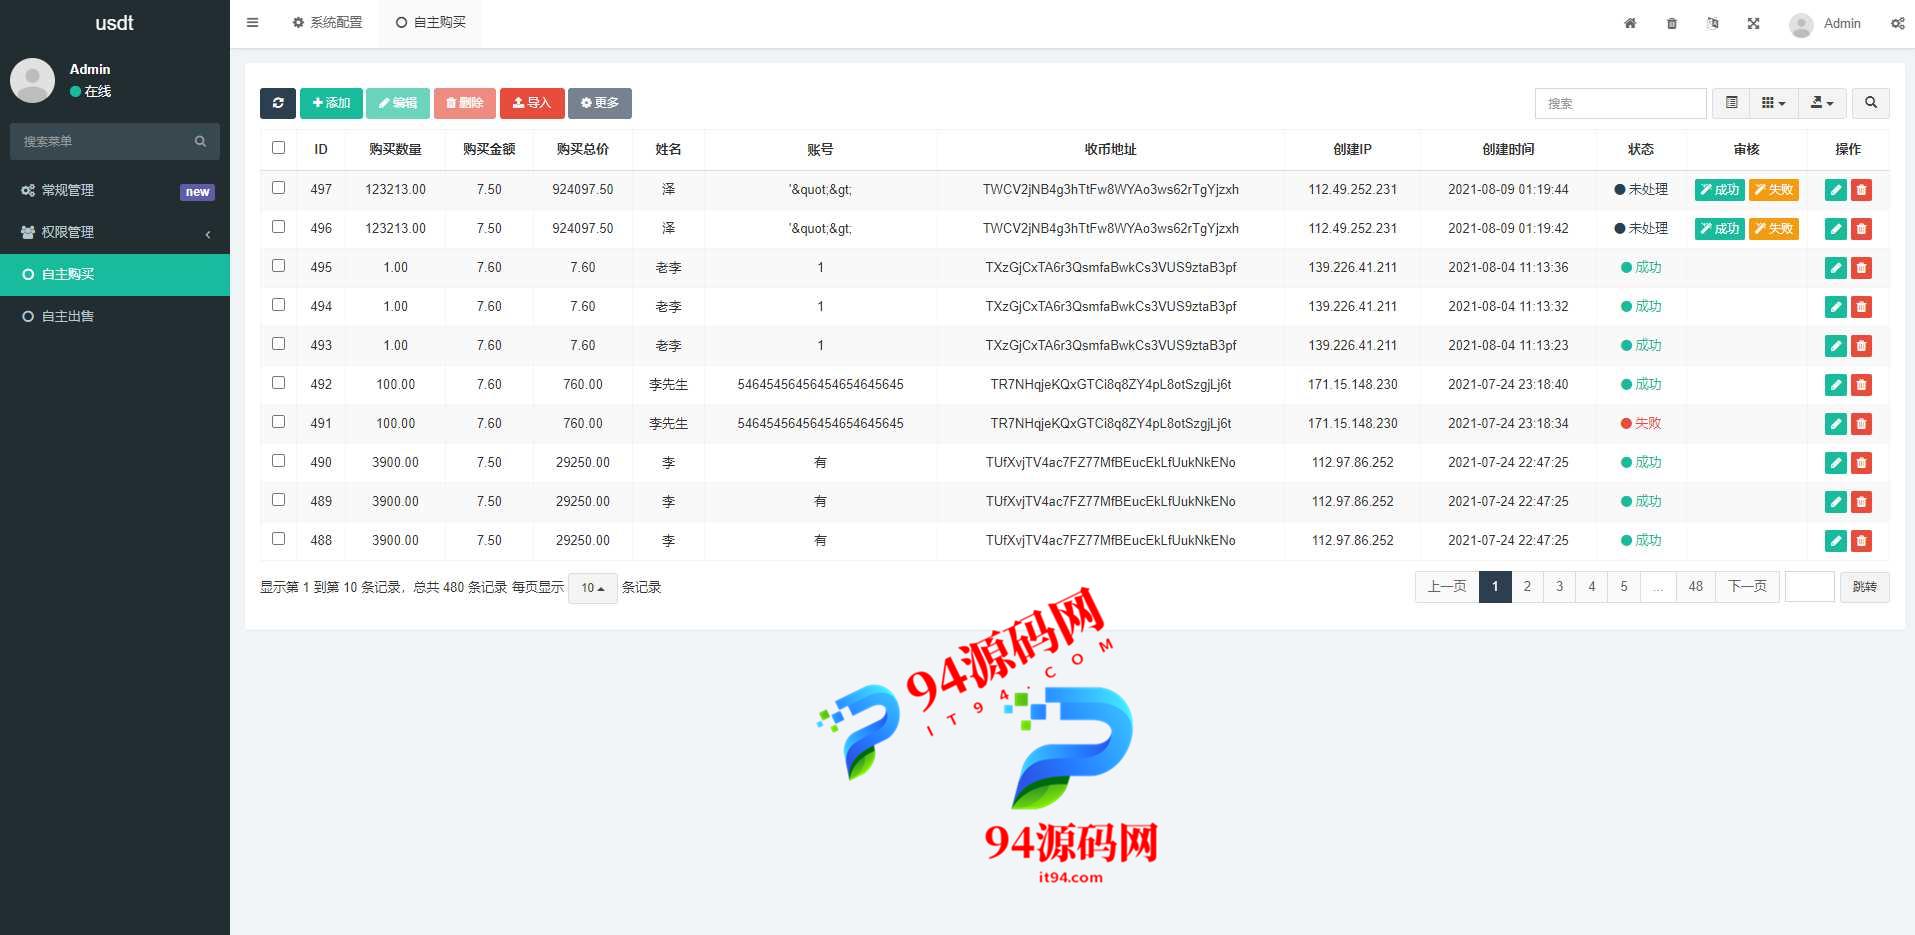This screenshot has height=935, width=1915.
Task: Select 自主购买 in the sidebar
Action: click(115, 274)
